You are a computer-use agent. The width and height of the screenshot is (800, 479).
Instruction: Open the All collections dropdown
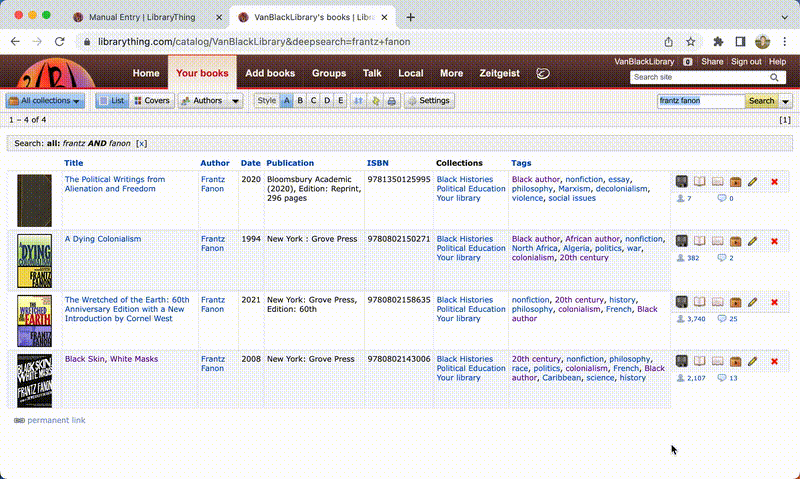[45, 101]
